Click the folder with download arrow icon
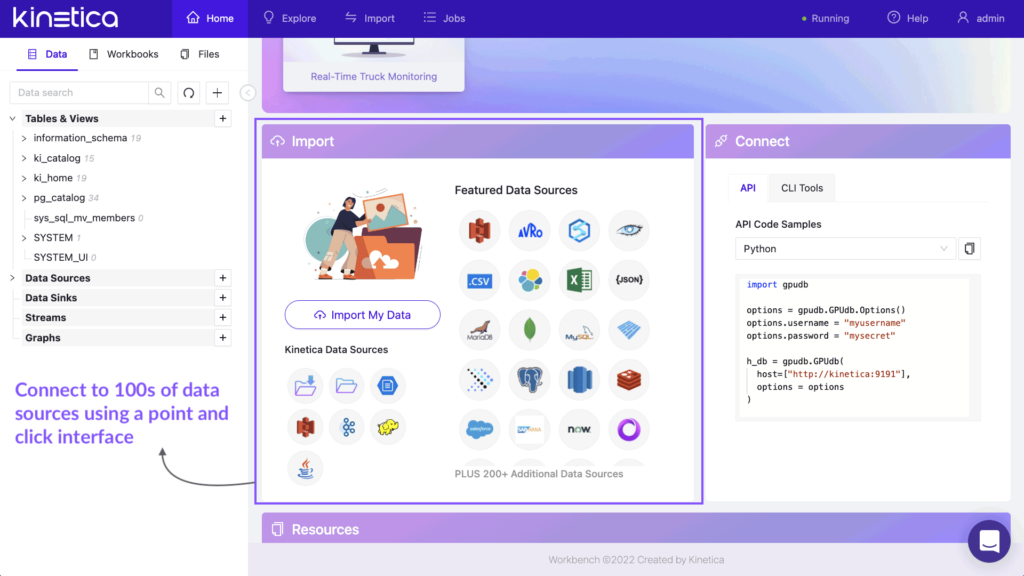Viewport: 1024px width, 576px height. pos(305,385)
